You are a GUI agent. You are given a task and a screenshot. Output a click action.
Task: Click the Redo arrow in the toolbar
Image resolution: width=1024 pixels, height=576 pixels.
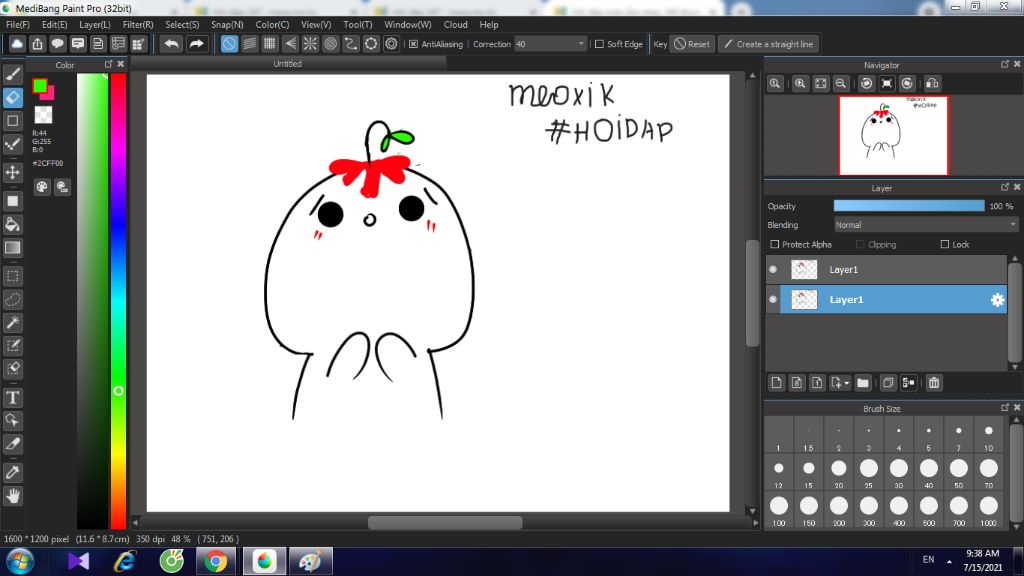(196, 44)
